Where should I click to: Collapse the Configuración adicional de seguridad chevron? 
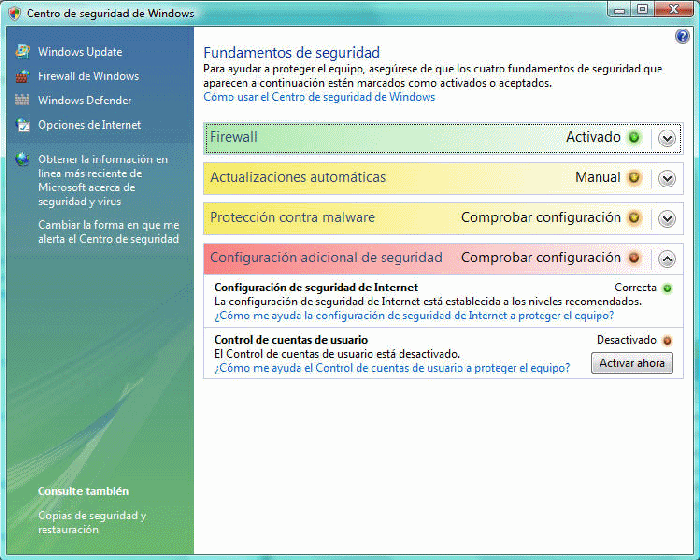tap(667, 259)
